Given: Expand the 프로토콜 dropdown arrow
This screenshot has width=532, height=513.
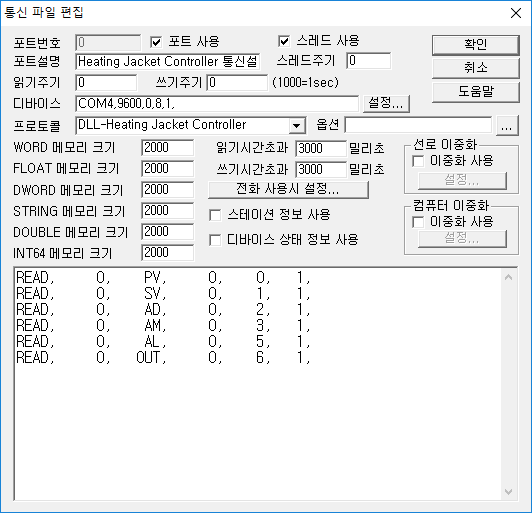Looking at the screenshot, I should point(297,126).
